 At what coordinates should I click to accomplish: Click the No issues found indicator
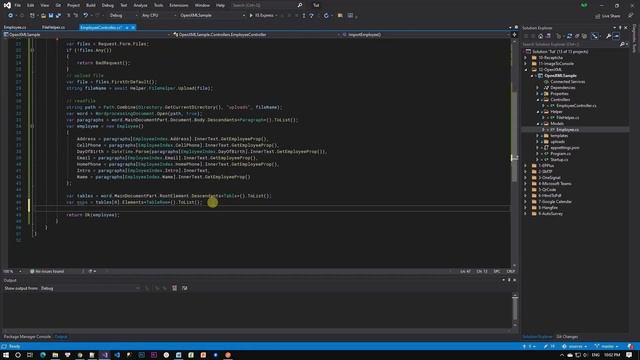click(x=47, y=271)
